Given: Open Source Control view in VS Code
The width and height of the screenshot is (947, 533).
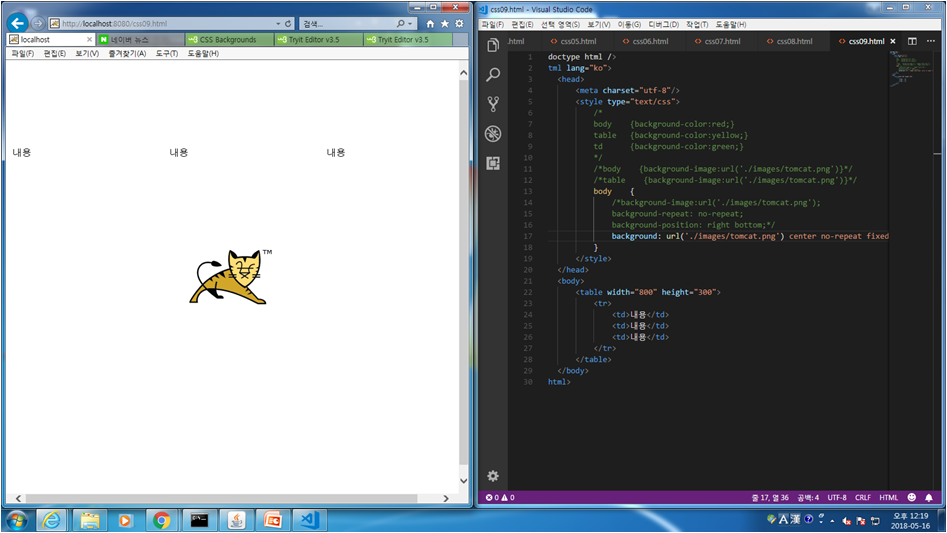Looking at the screenshot, I should [493, 104].
